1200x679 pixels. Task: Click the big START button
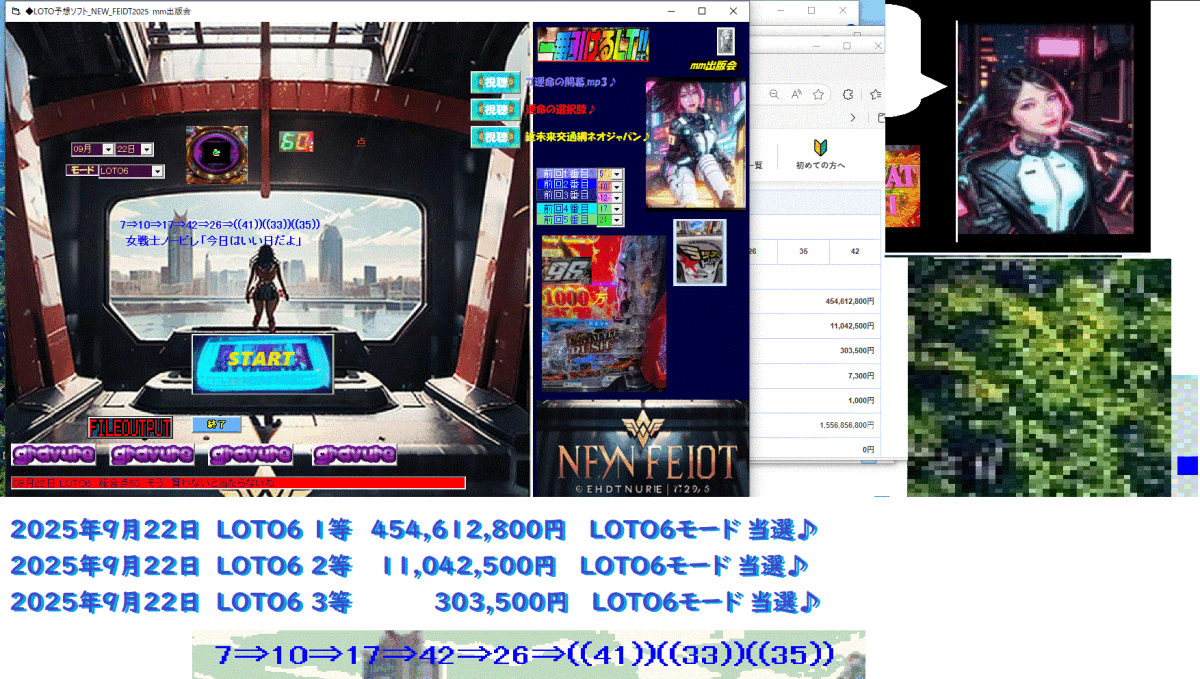263,362
